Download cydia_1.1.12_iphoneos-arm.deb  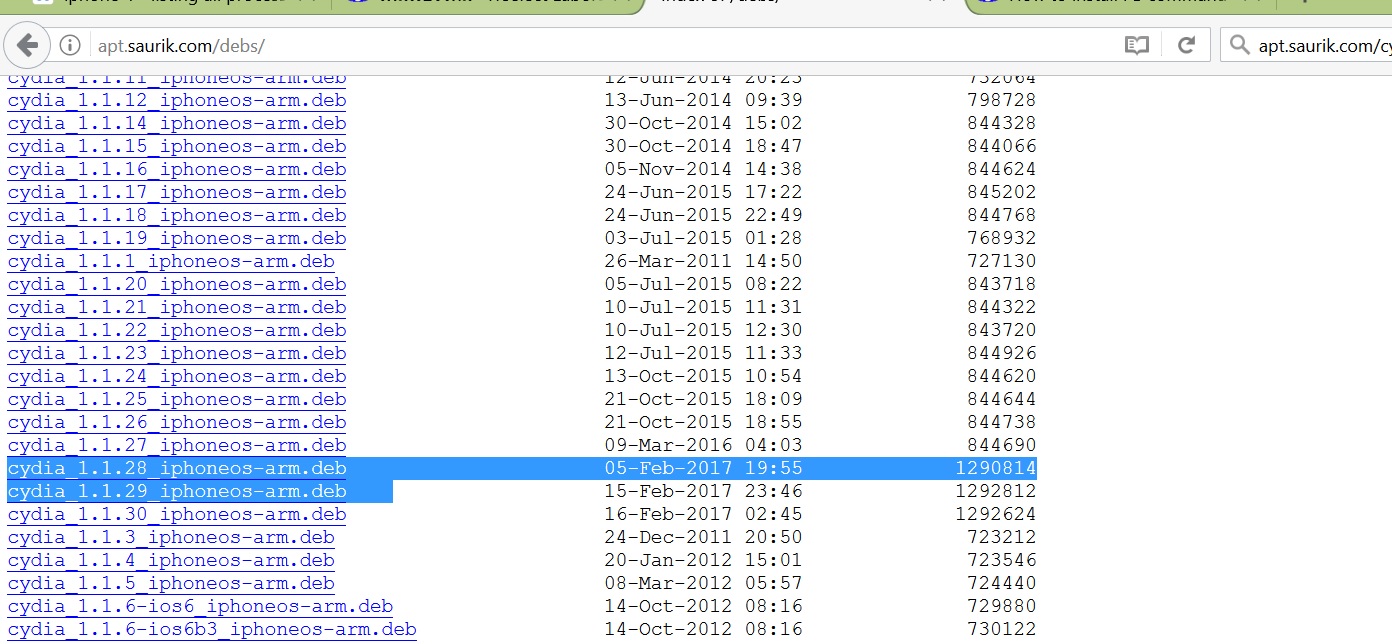point(177,100)
